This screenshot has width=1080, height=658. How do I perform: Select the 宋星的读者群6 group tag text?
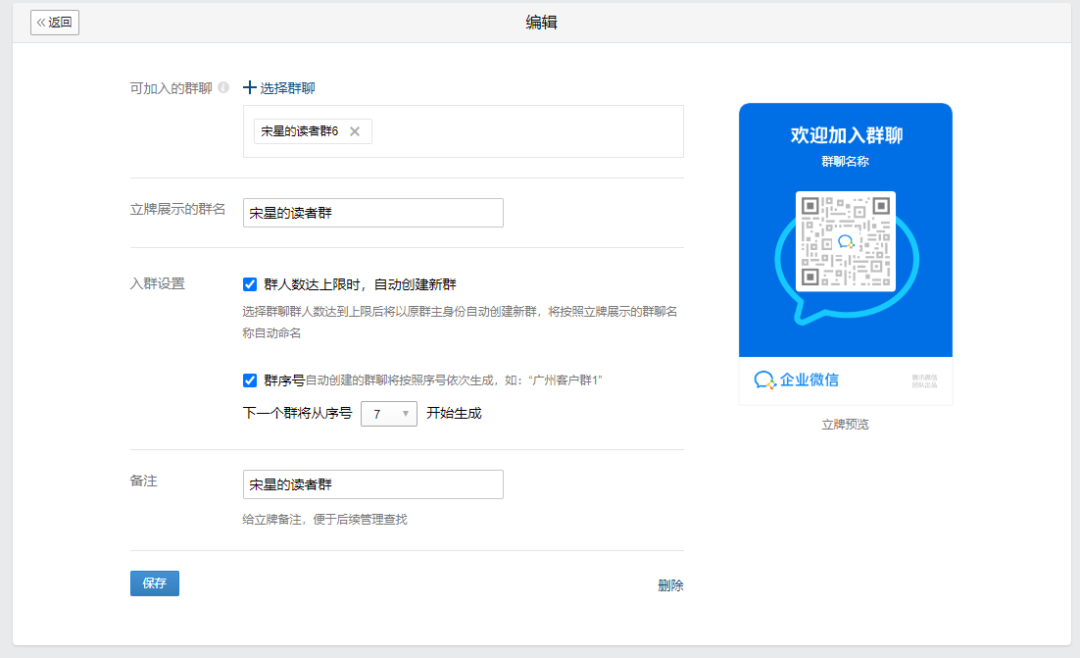click(x=300, y=131)
